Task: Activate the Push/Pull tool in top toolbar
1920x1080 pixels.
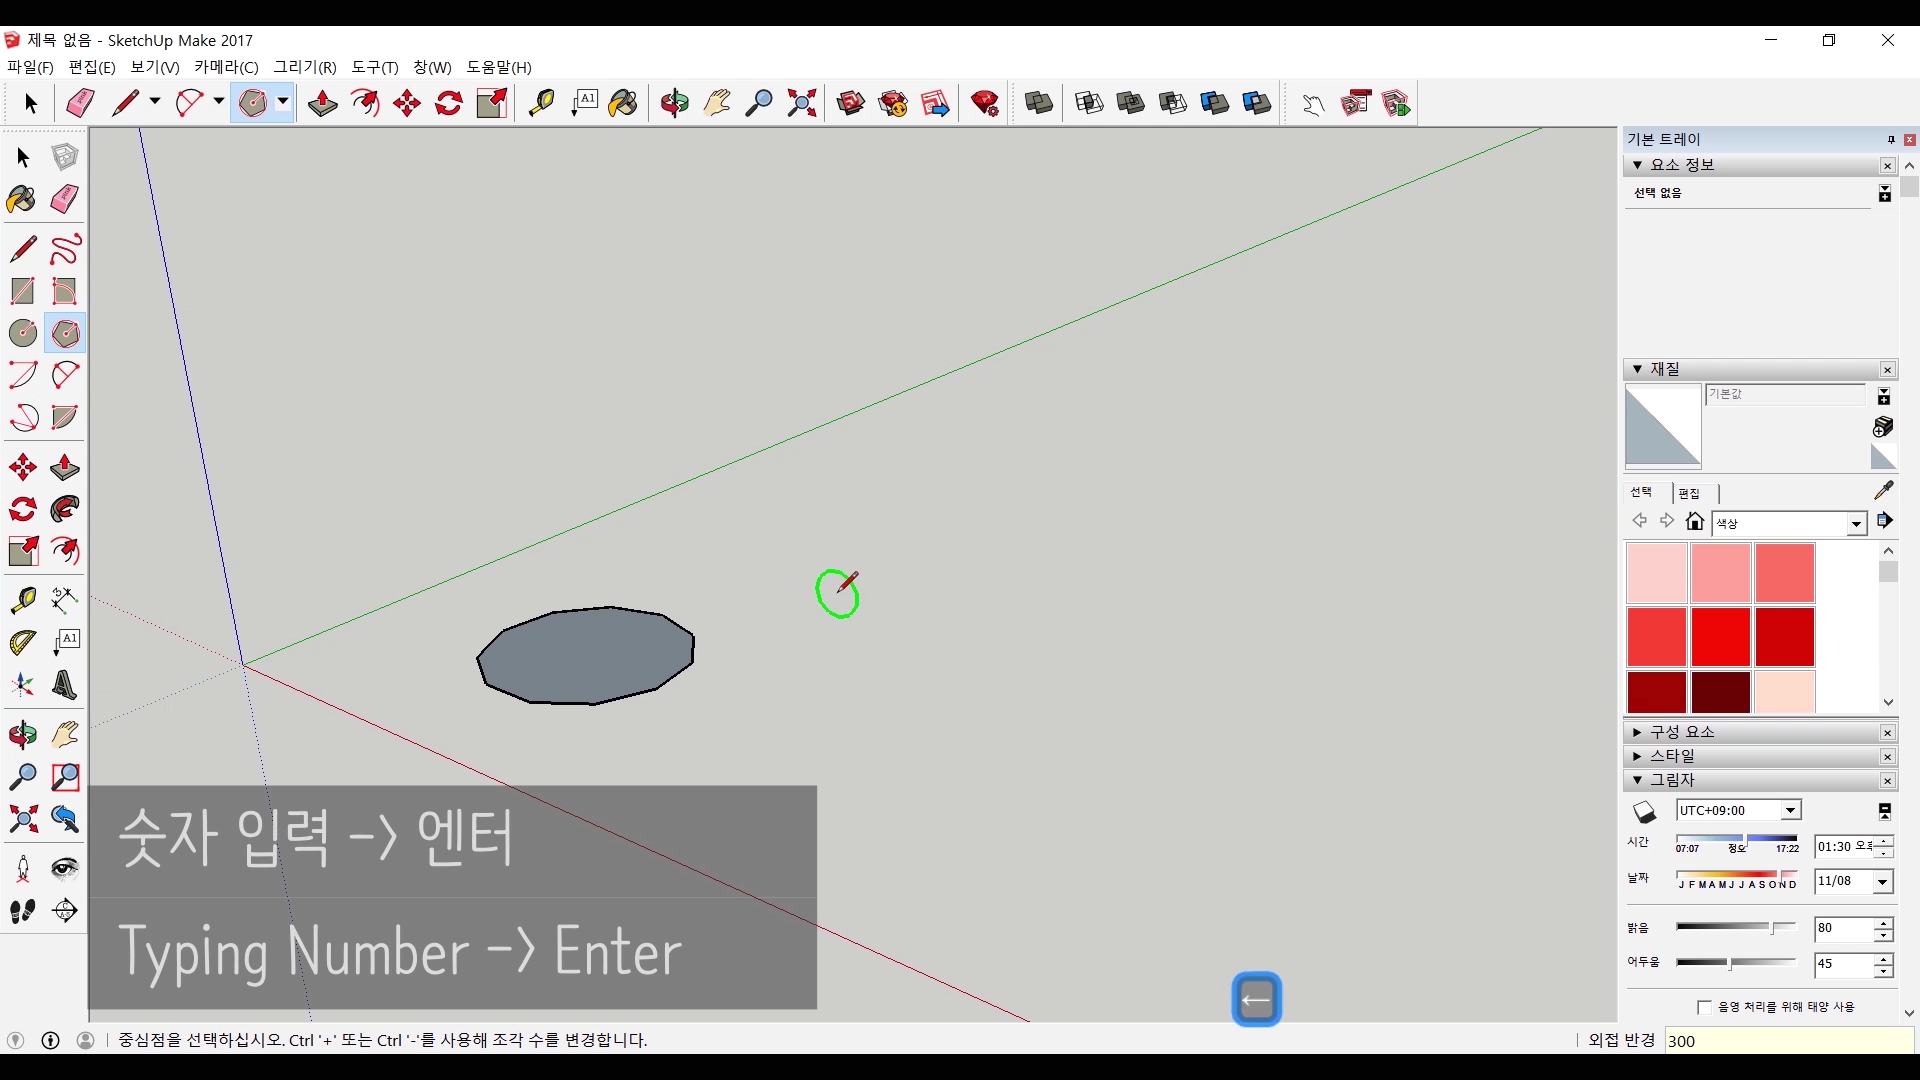Action: [322, 103]
